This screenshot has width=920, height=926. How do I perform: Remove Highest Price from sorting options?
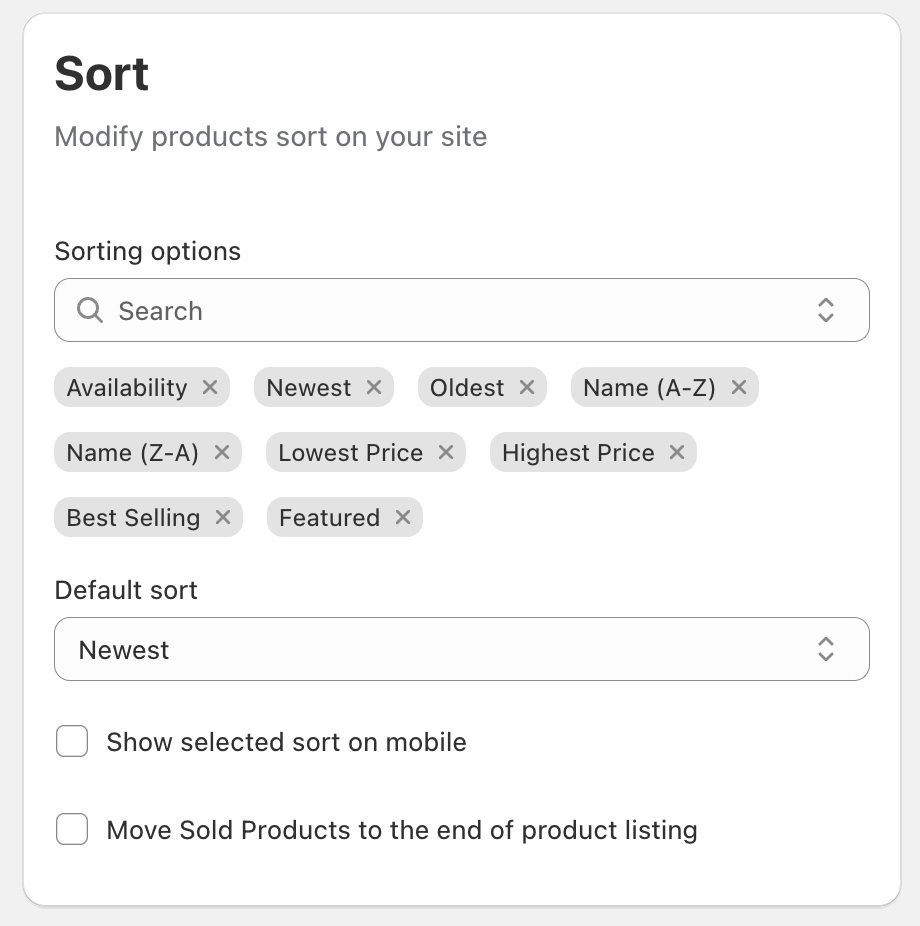pyautogui.click(x=677, y=453)
